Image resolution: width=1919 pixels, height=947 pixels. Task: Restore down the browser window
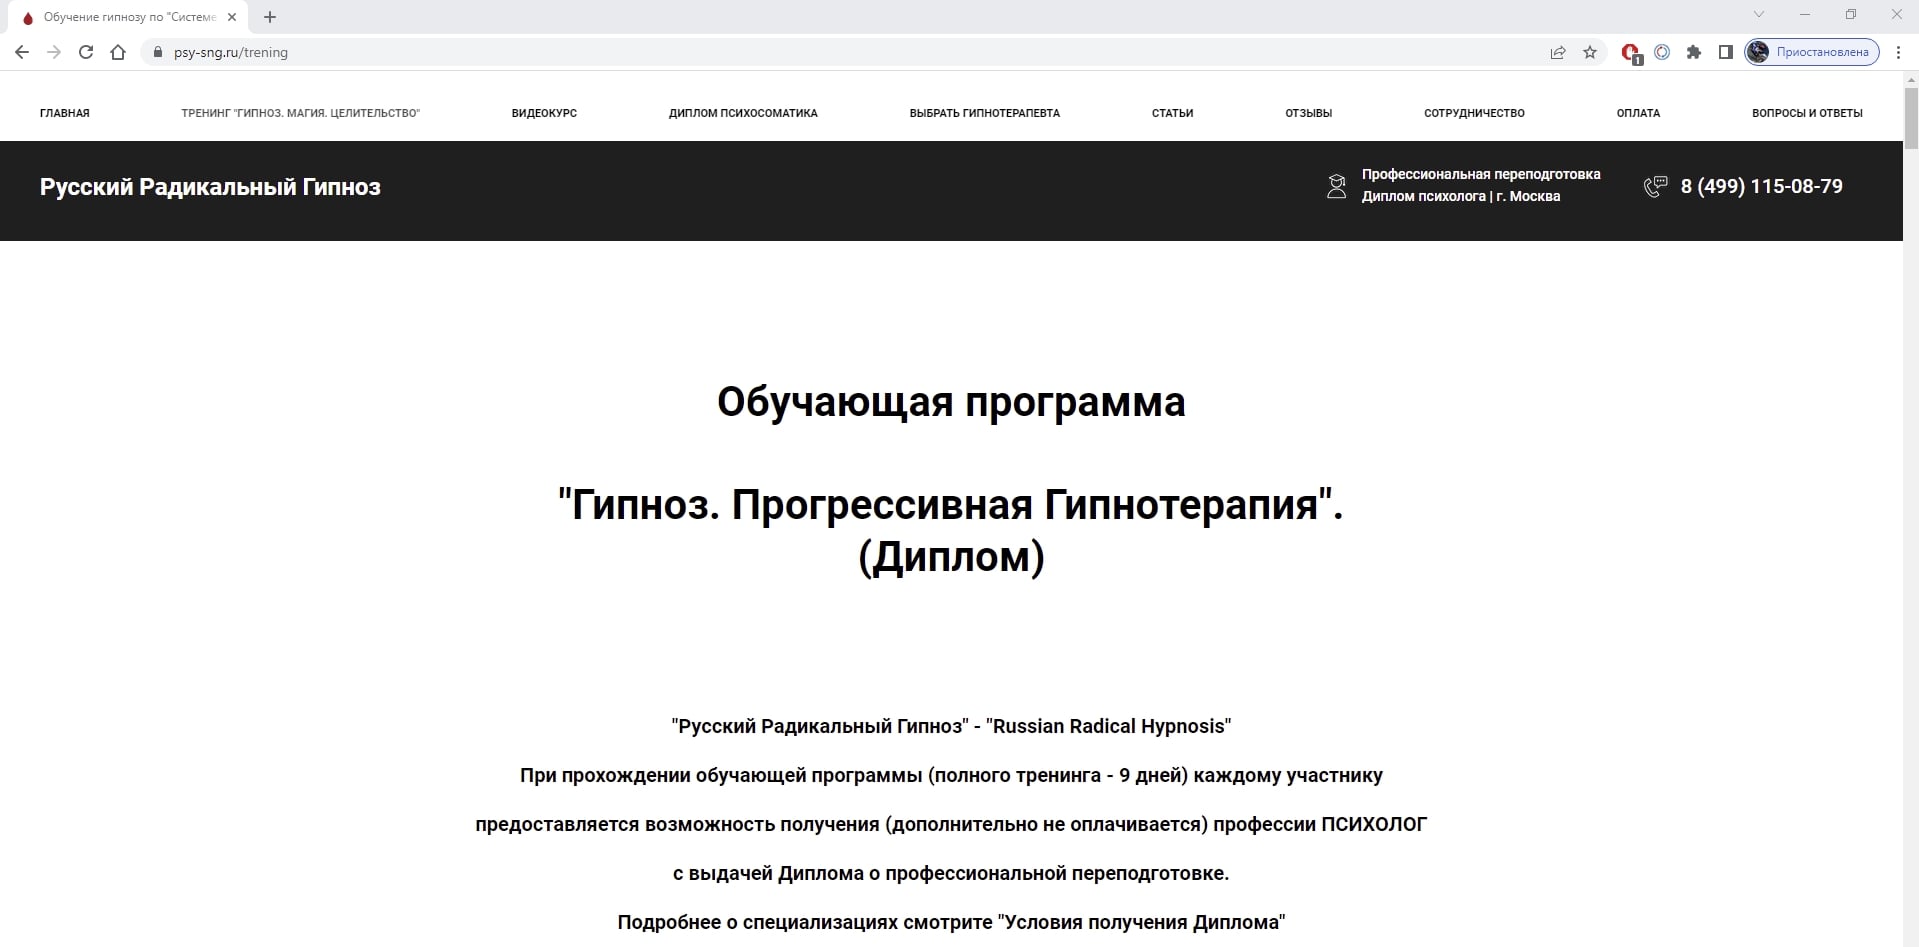[x=1851, y=15]
